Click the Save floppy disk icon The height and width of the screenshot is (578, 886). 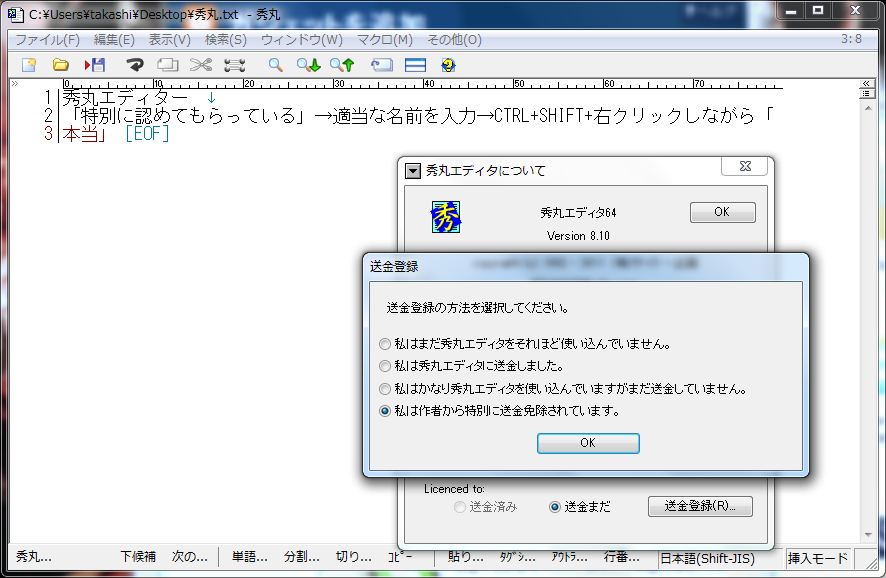(95, 65)
